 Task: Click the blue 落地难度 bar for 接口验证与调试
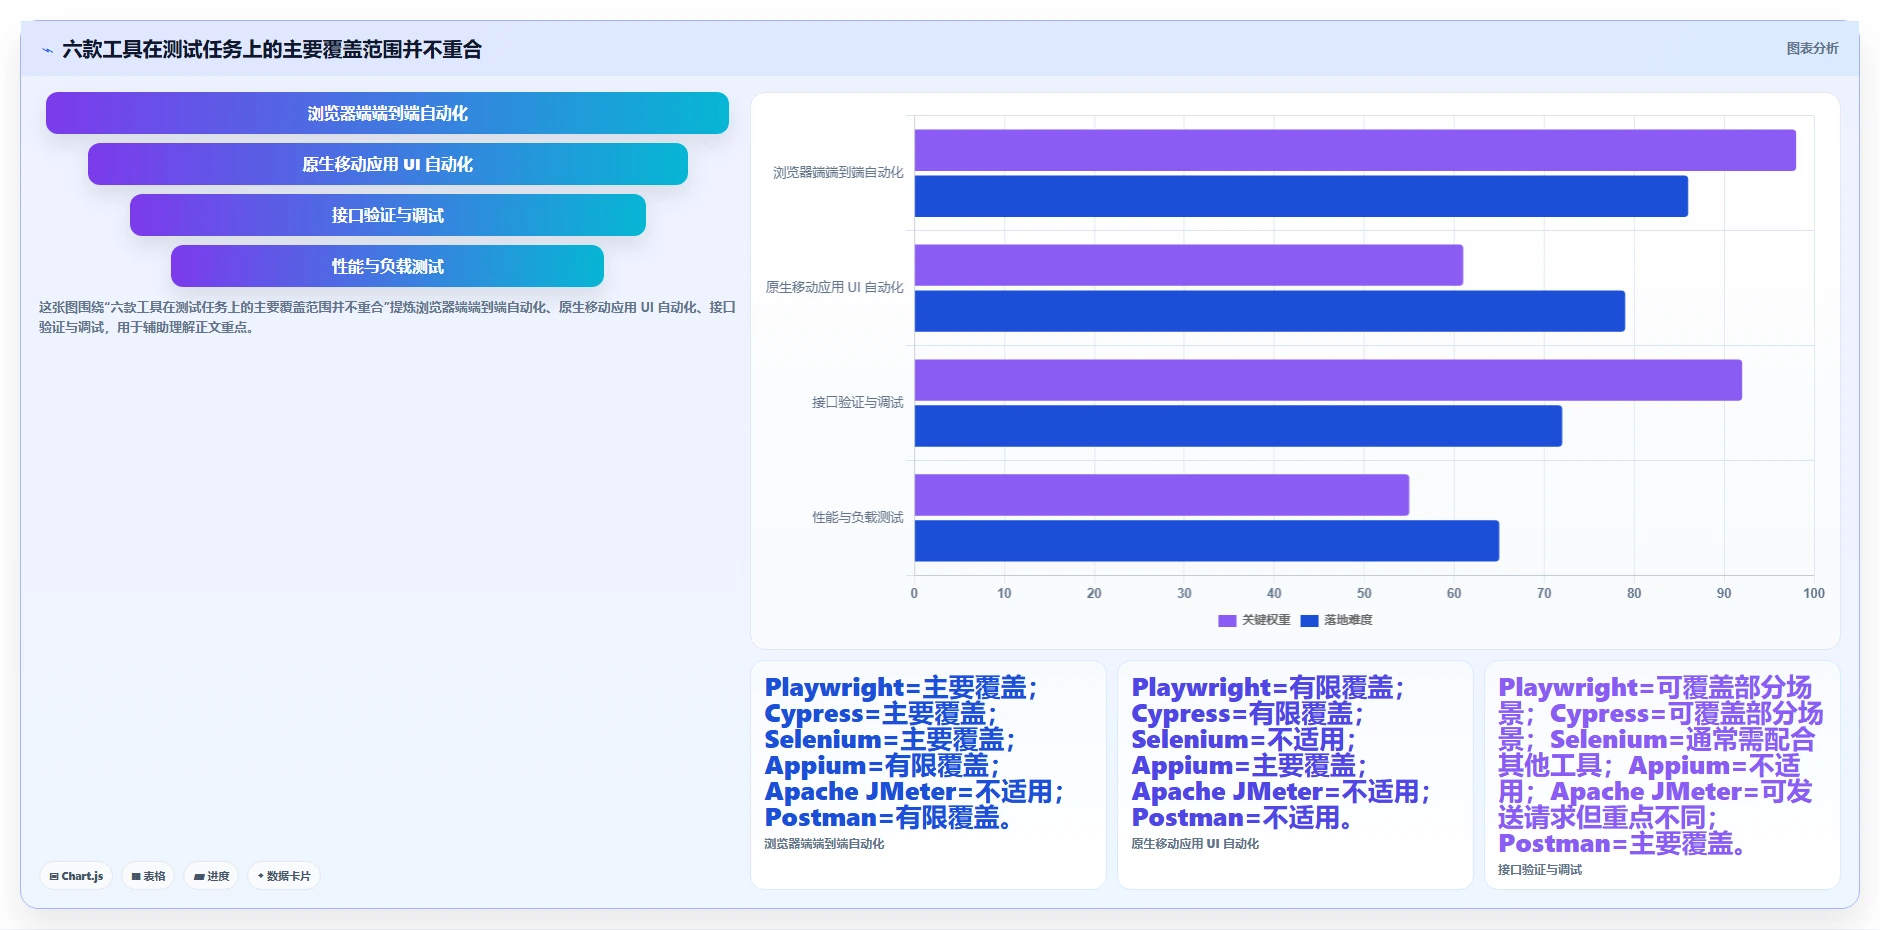(x=1238, y=426)
